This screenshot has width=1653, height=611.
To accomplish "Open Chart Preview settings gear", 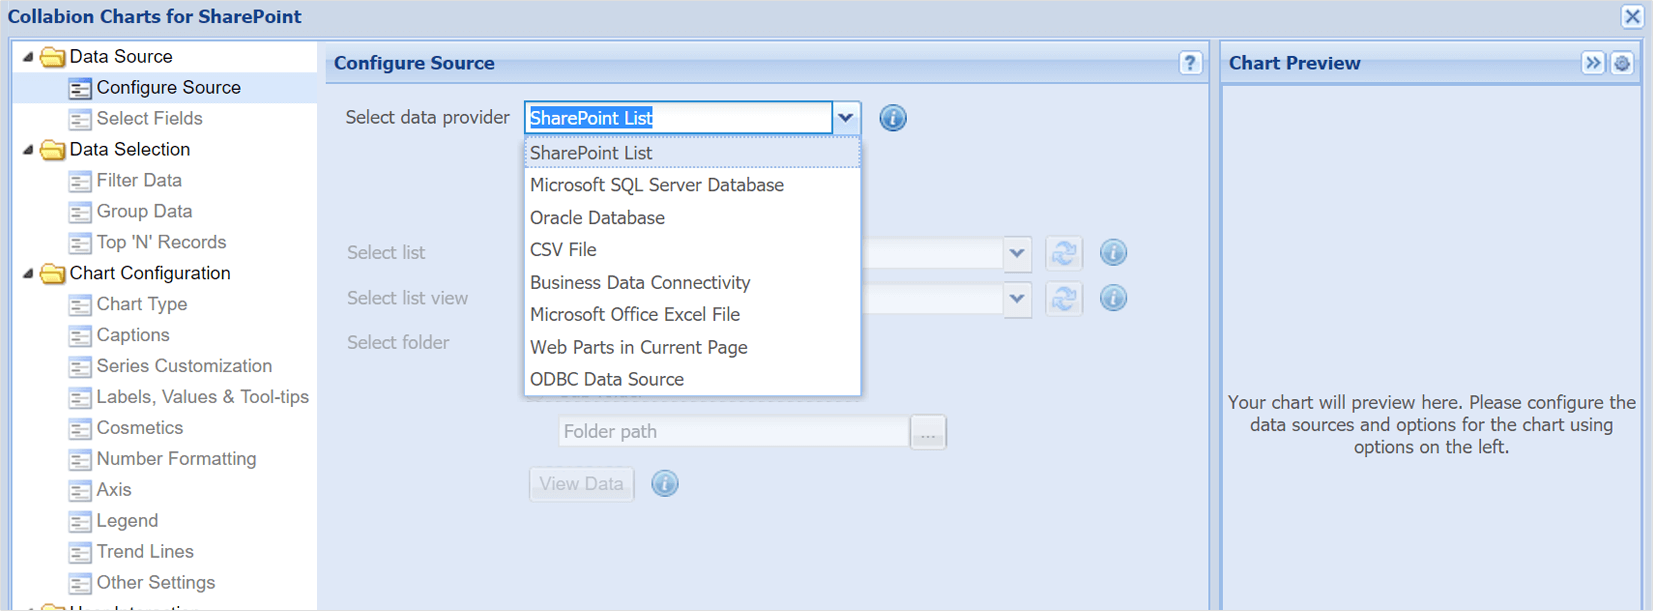I will tap(1622, 63).
